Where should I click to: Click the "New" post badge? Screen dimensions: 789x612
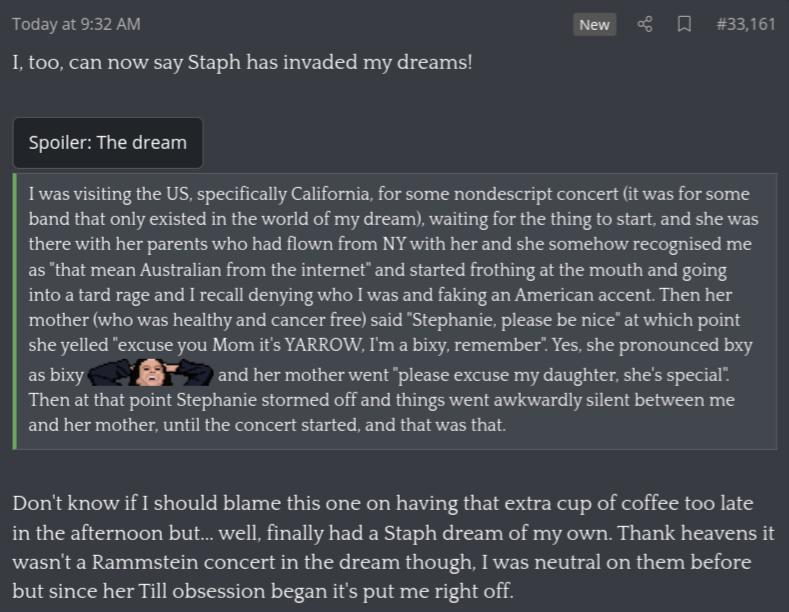(x=594, y=24)
